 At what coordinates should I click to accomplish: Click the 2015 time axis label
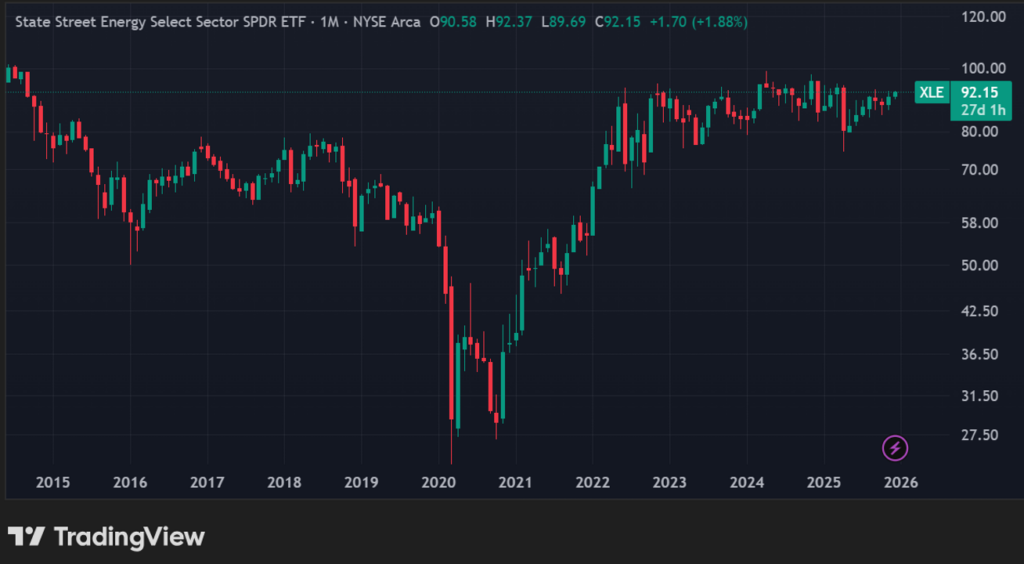(x=53, y=483)
